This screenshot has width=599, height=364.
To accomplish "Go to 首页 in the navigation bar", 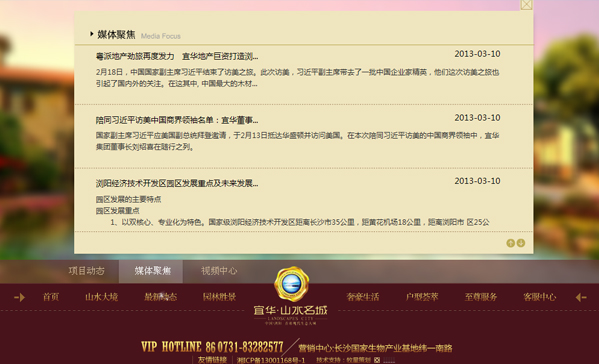I will [x=51, y=297].
